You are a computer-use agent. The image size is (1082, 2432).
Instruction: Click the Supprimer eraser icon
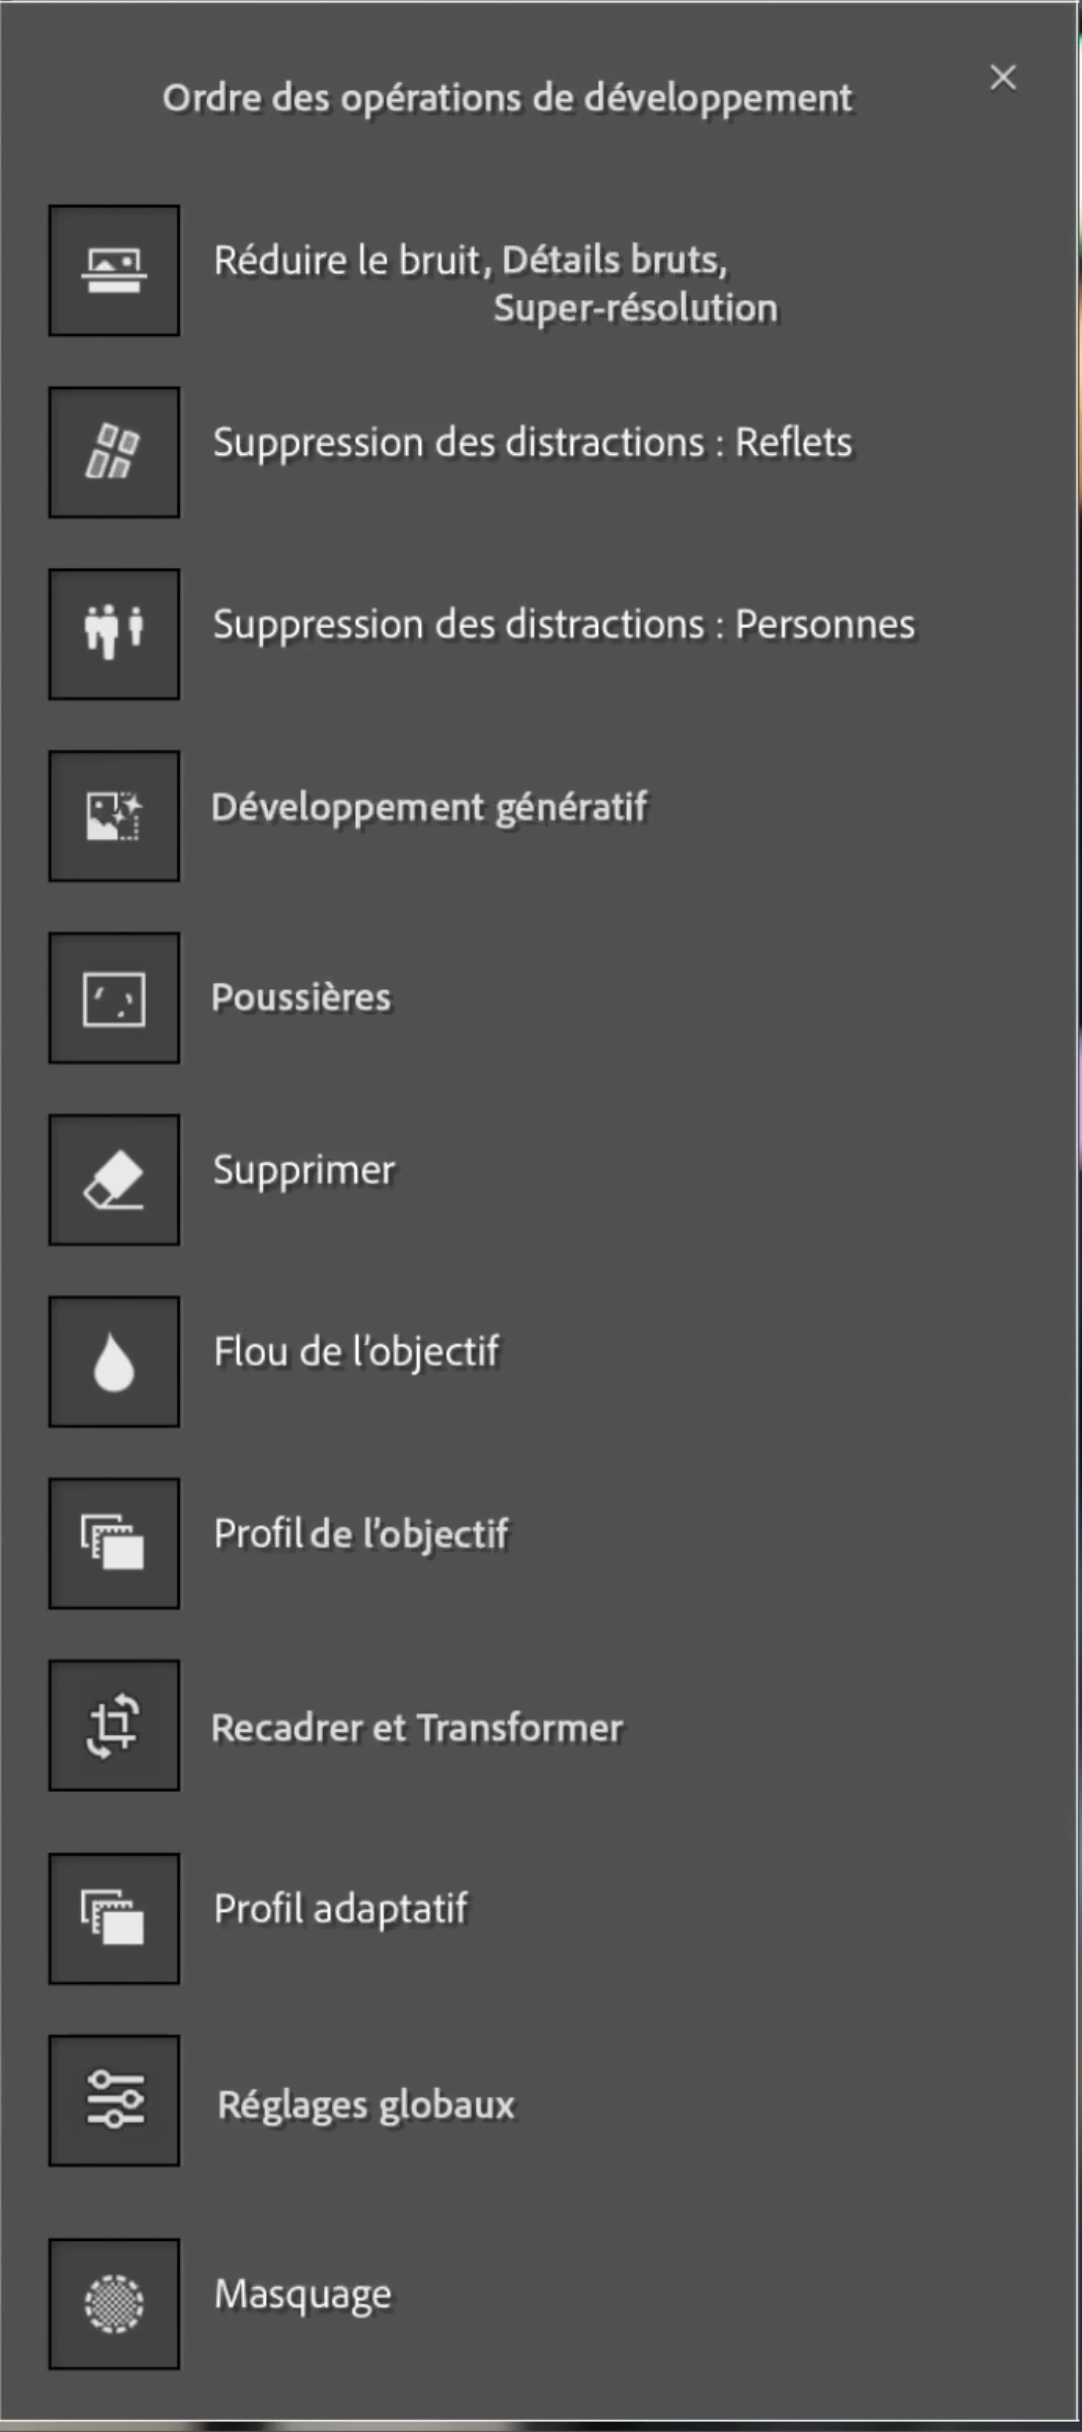(x=114, y=1180)
